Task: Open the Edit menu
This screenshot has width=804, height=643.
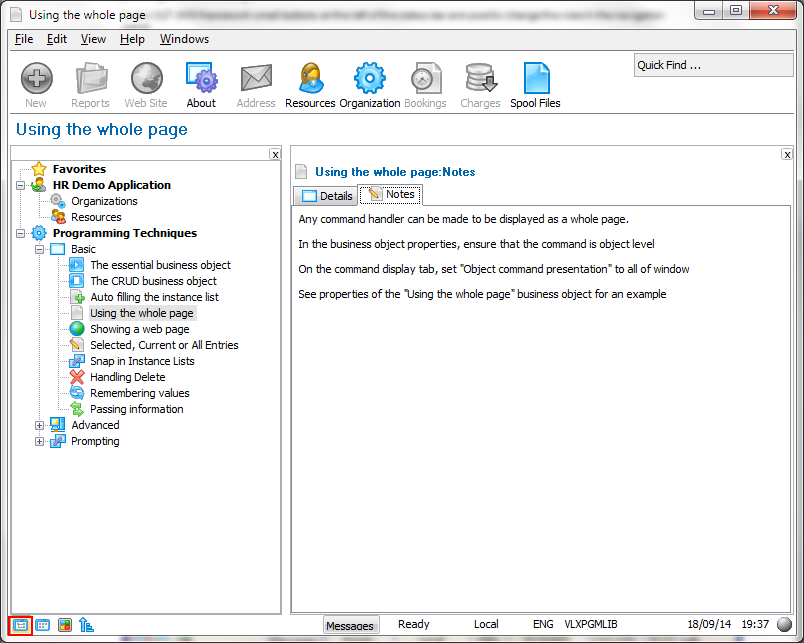Action: 57,39
